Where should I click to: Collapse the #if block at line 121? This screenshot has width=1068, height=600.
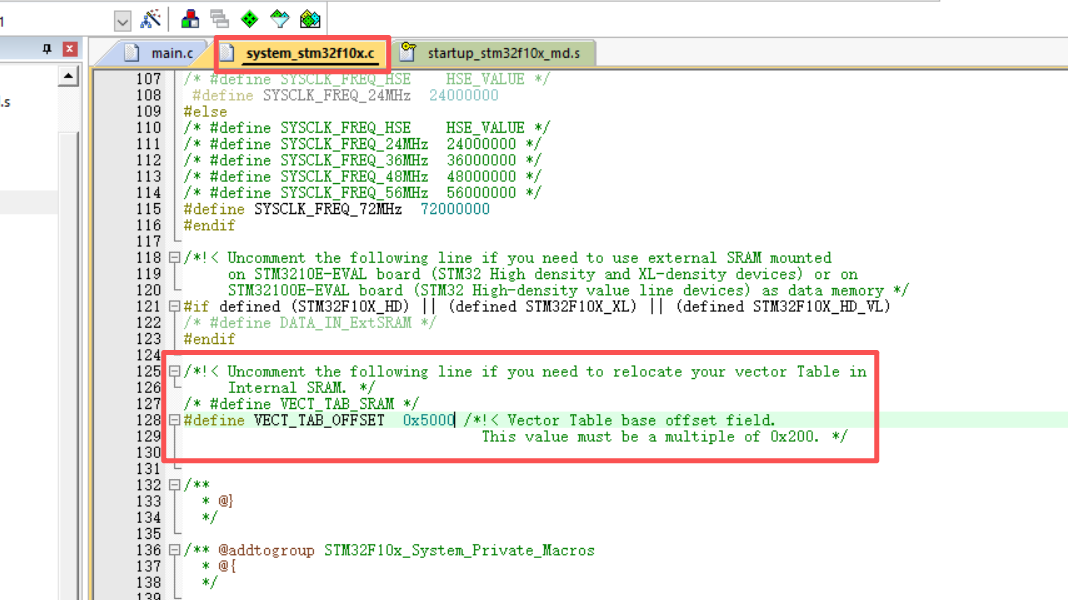(x=174, y=306)
